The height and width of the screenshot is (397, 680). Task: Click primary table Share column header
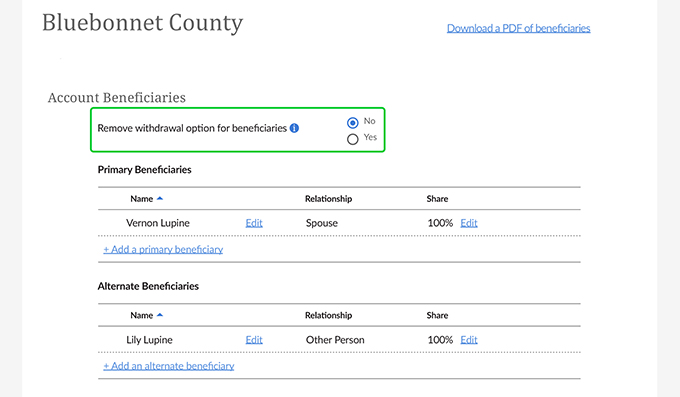pyautogui.click(x=437, y=199)
